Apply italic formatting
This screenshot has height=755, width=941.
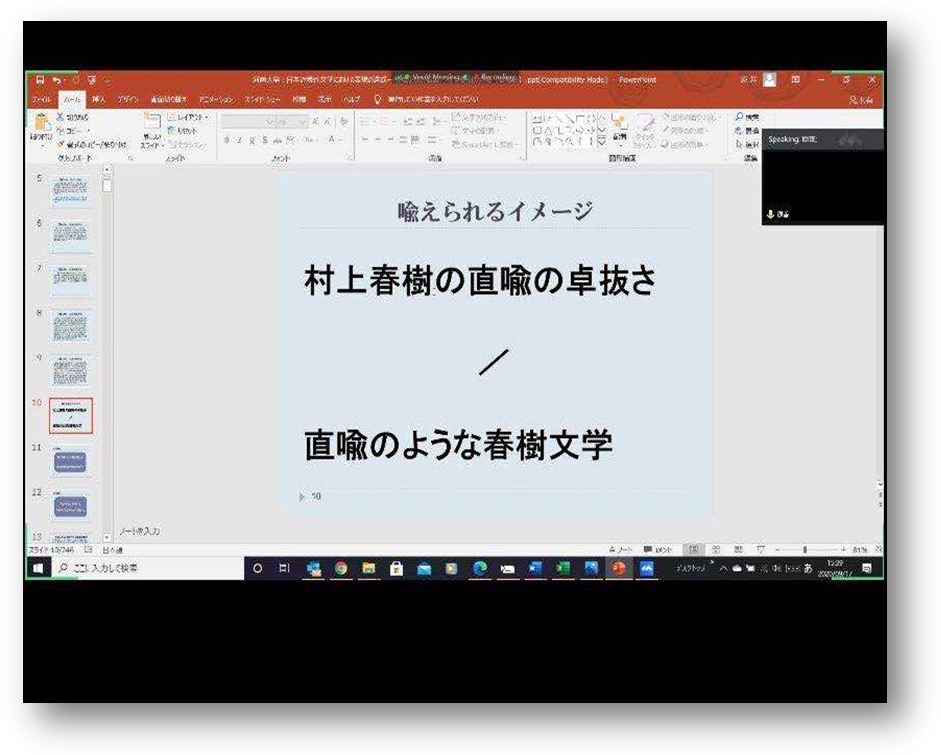[x=239, y=140]
